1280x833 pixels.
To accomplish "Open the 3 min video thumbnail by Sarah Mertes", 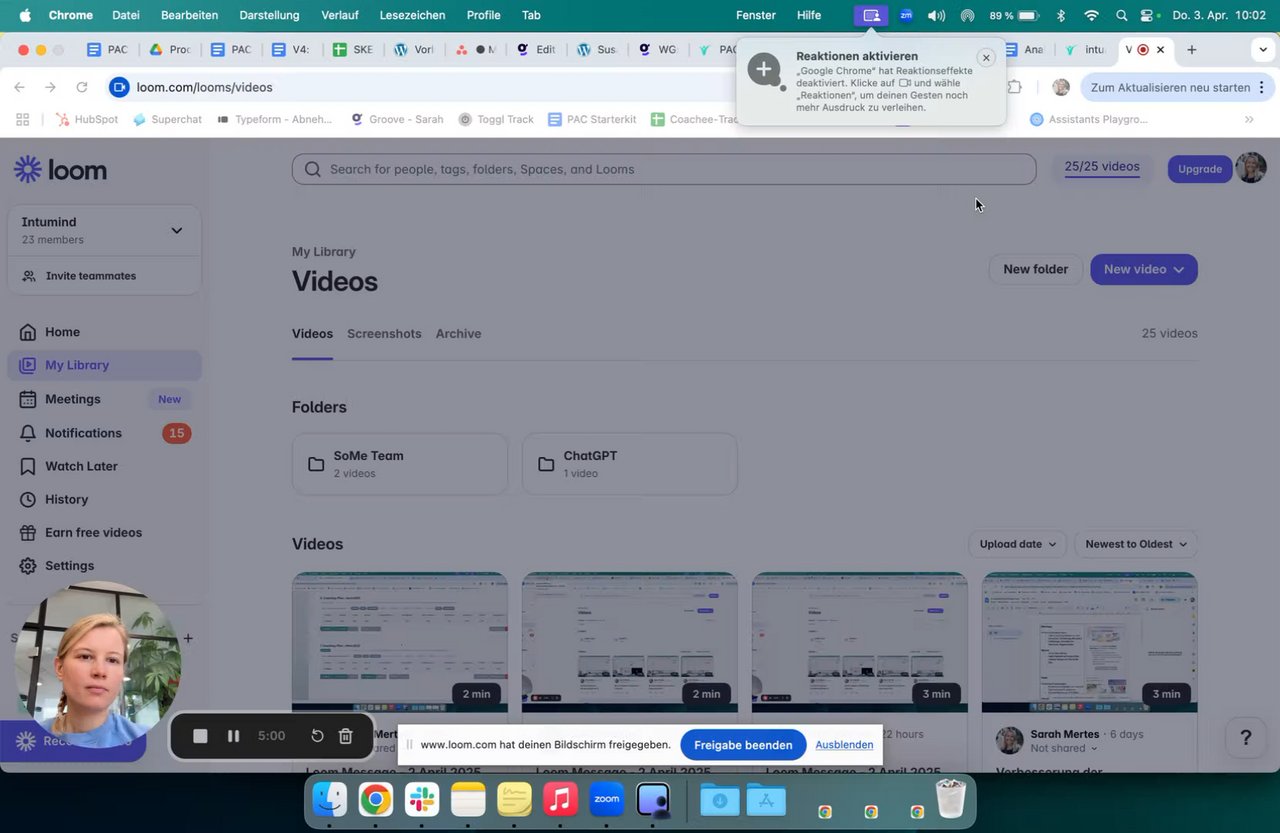I will pos(1090,642).
